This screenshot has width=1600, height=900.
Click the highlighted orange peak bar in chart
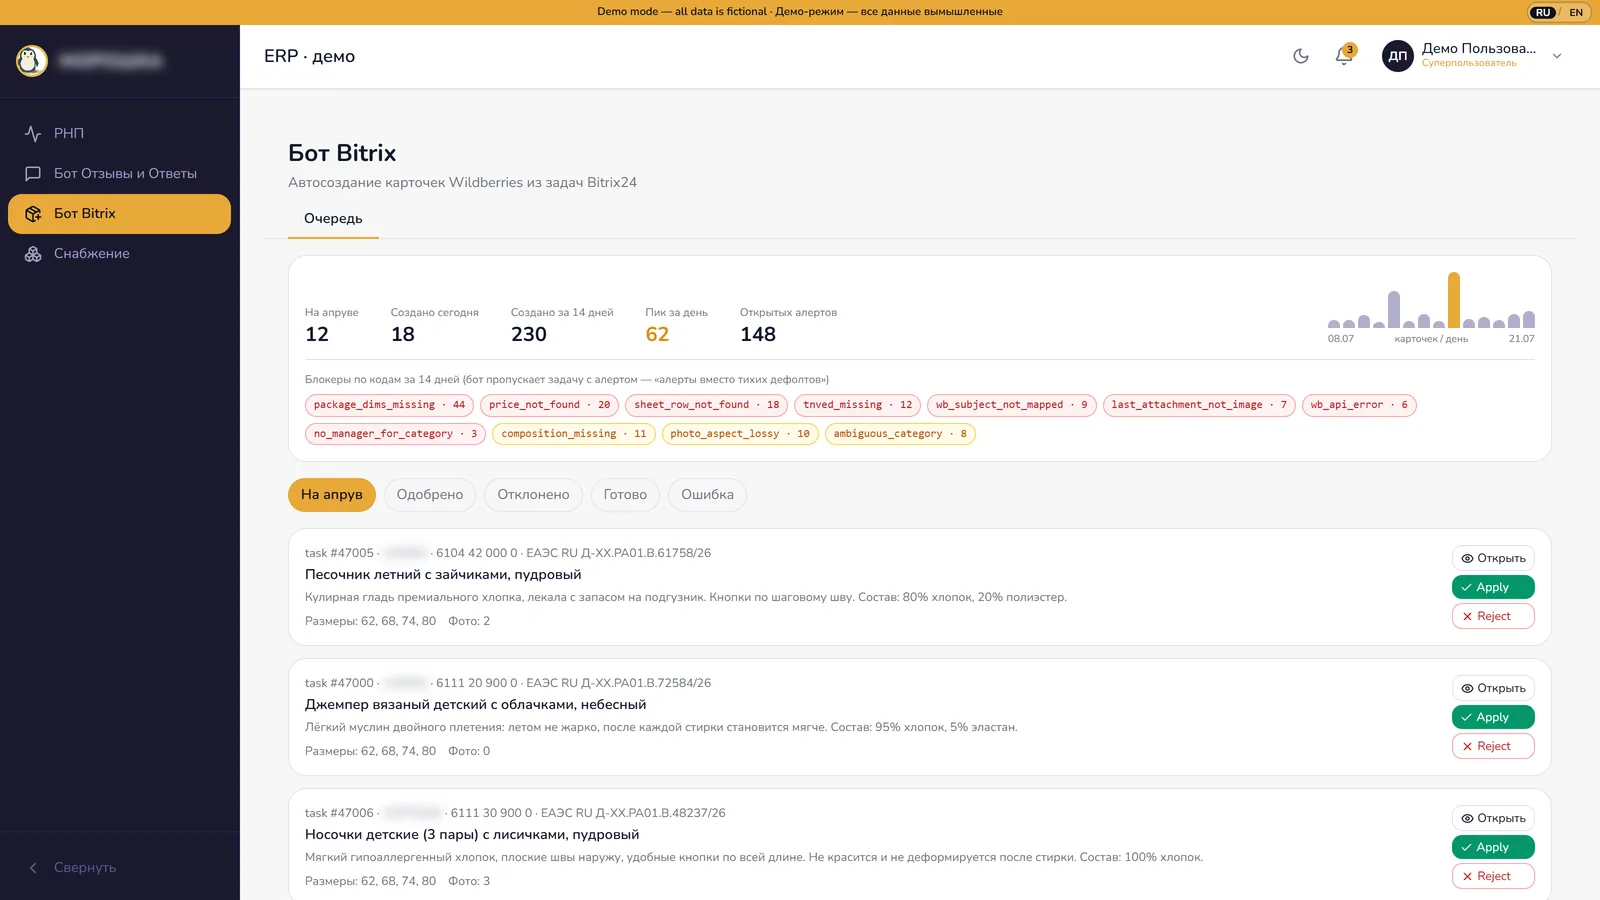coord(1454,300)
